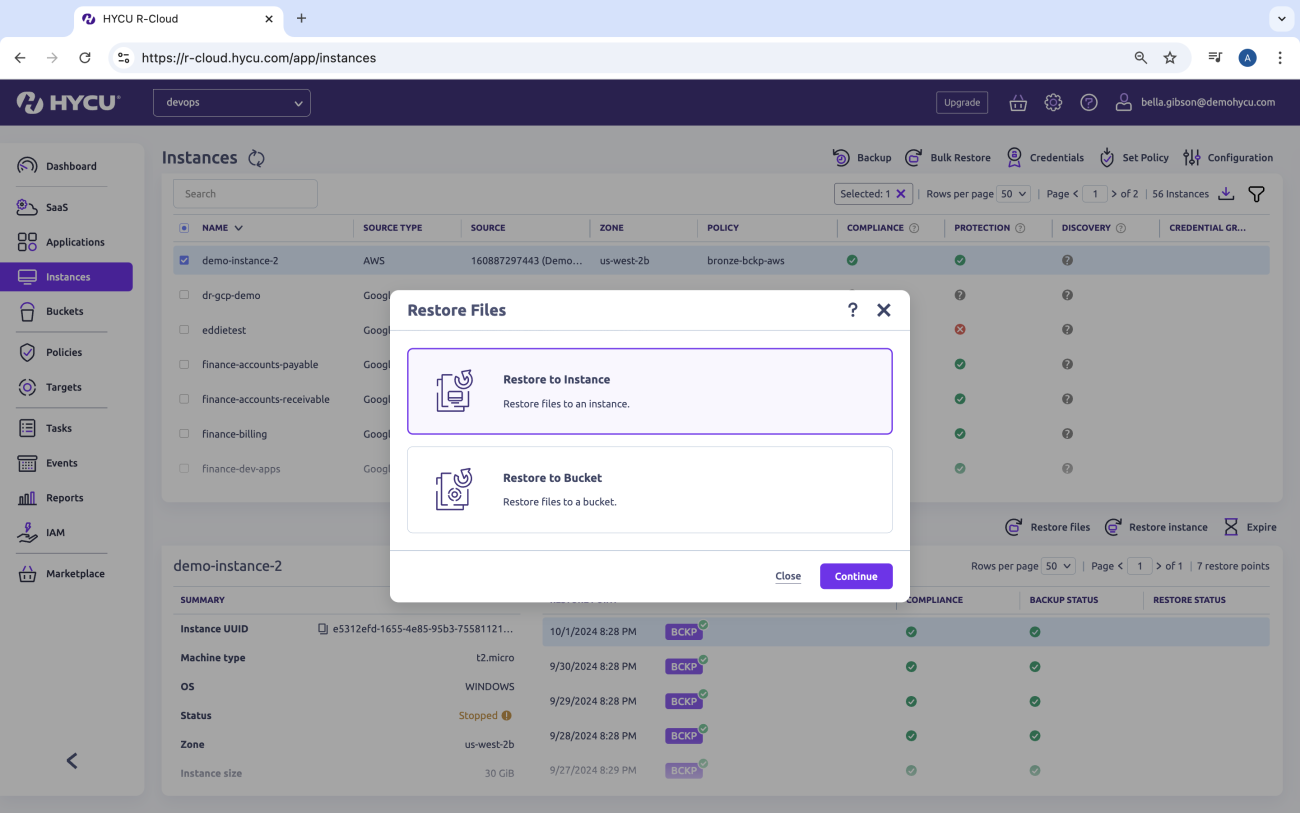Collapse the sidebar with the left chevron
The image size is (1300, 813).
point(72,761)
